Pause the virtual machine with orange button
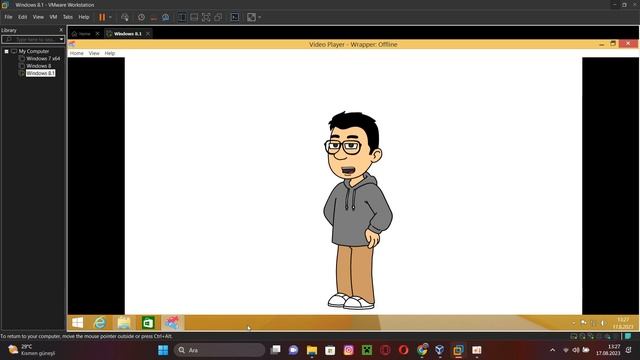640x360 pixels. pyautogui.click(x=102, y=17)
